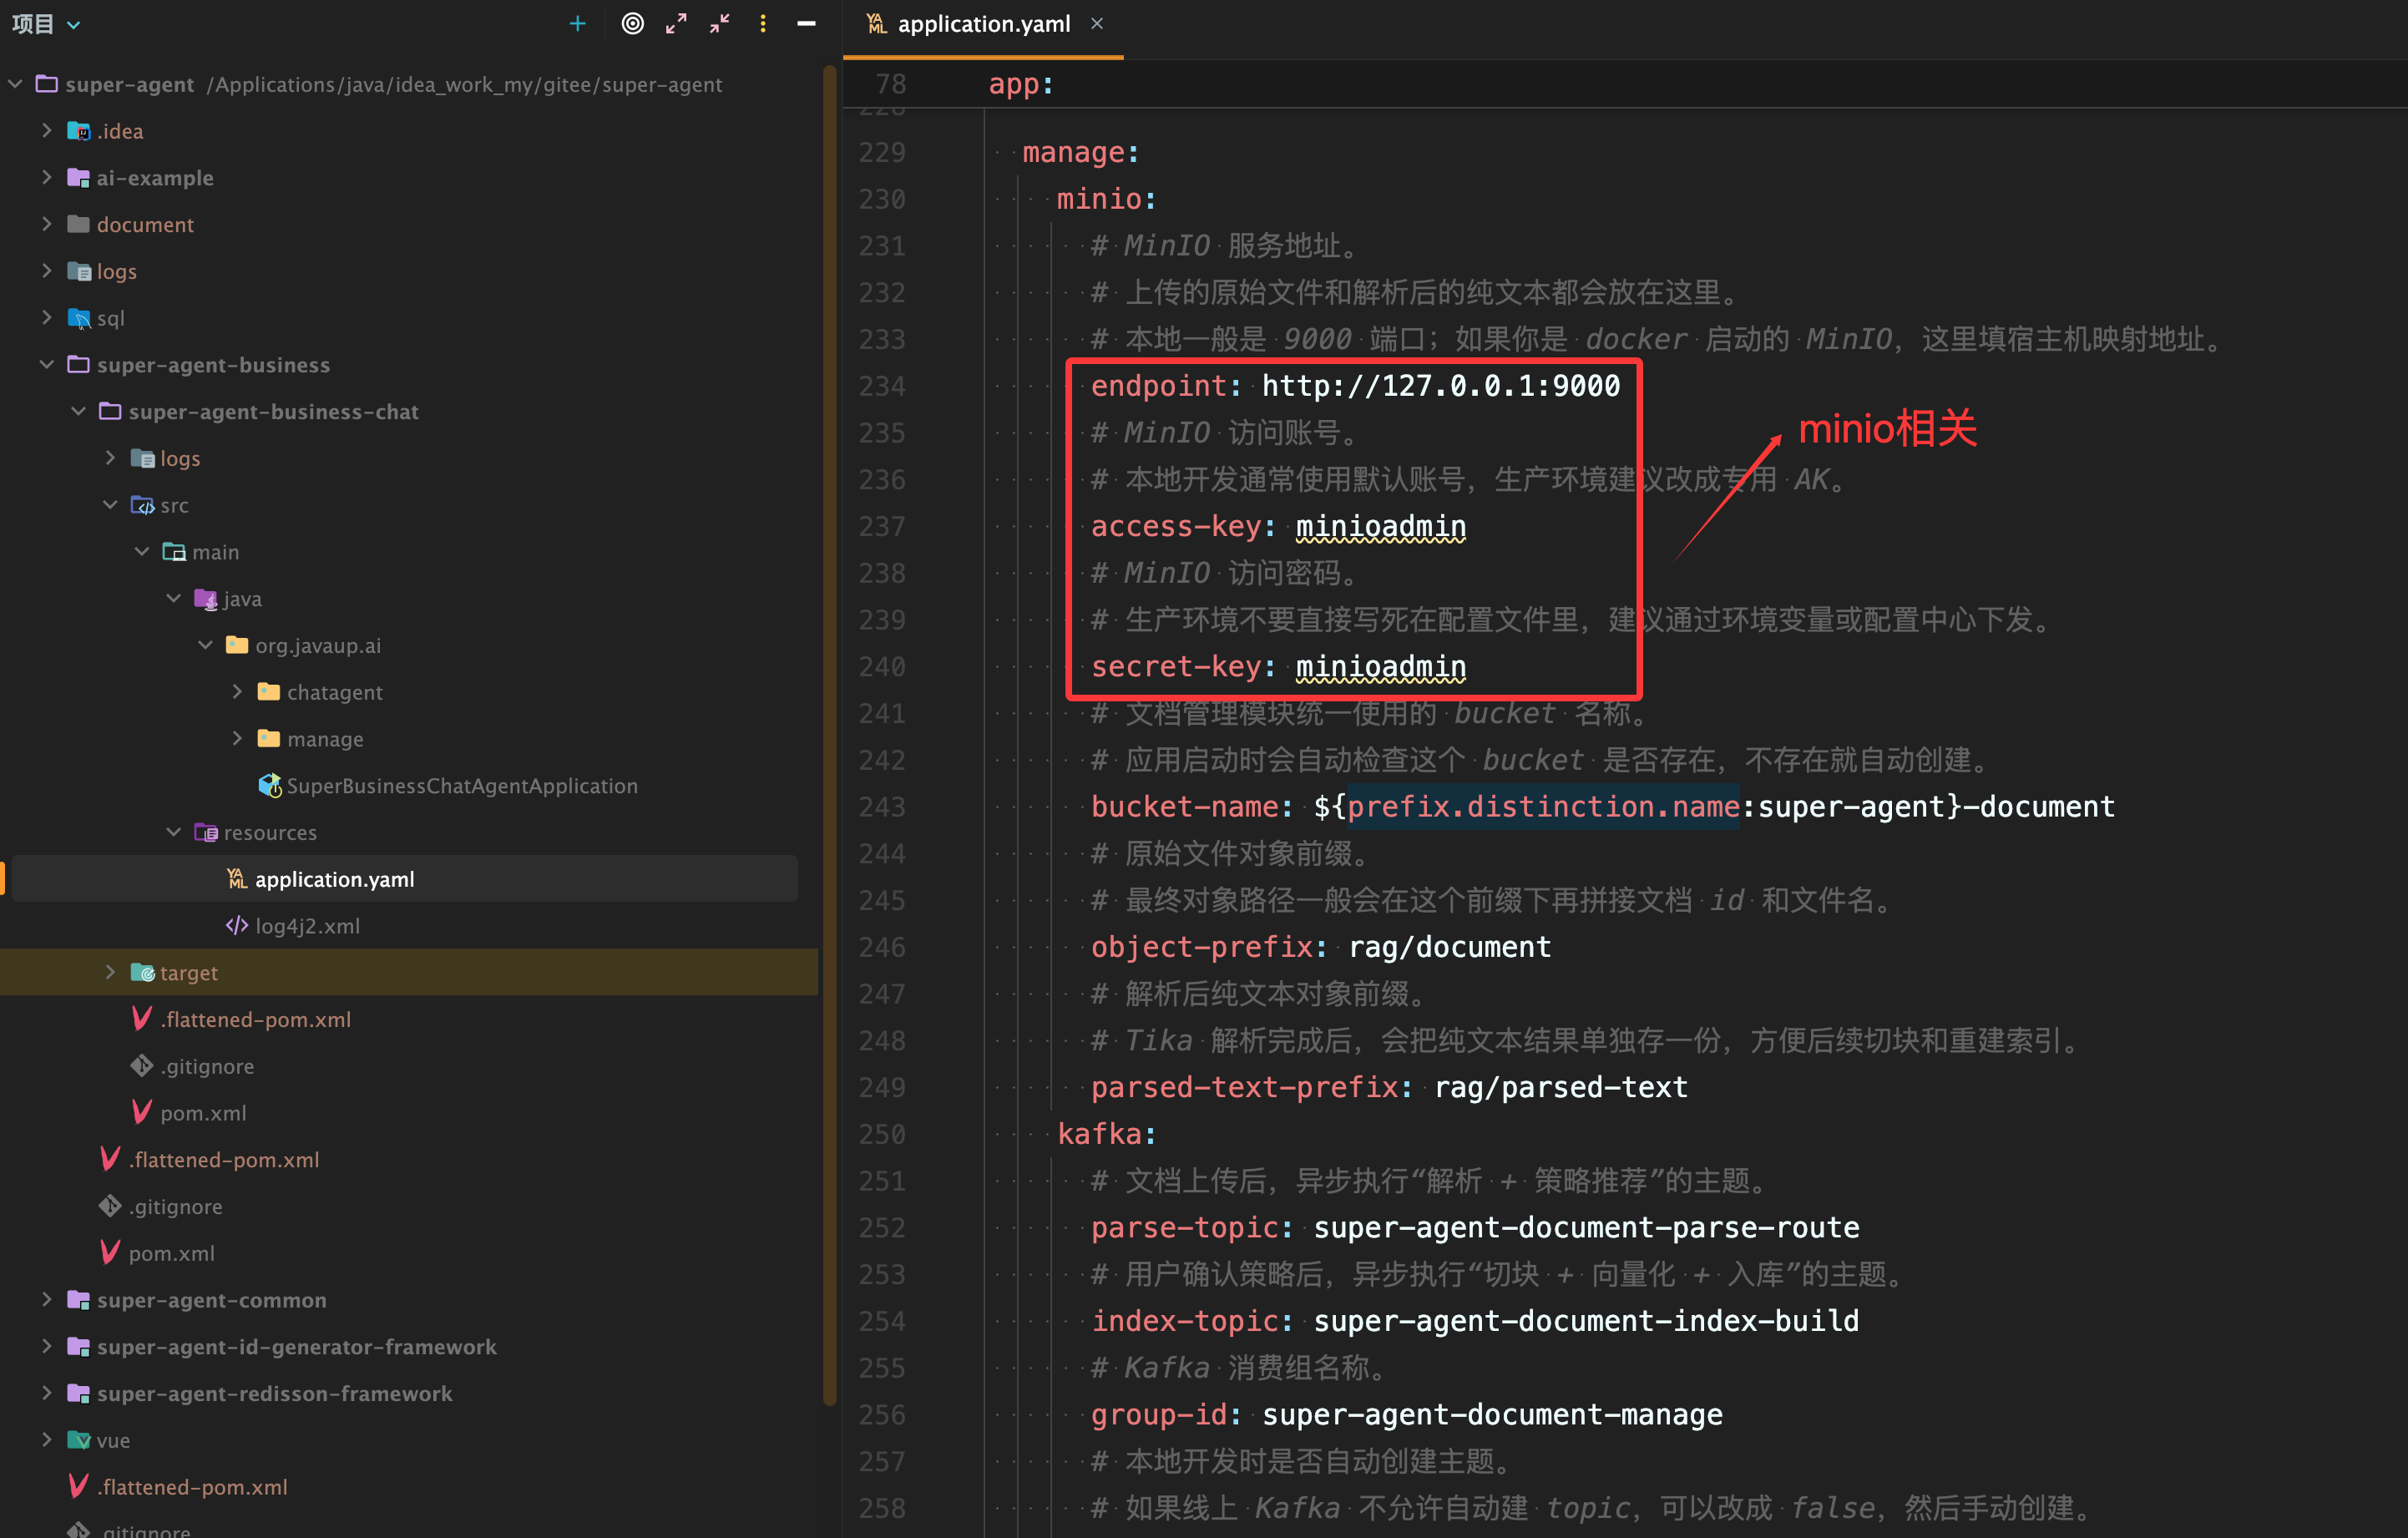Open log4j2.xml in resources folder

(x=307, y=926)
